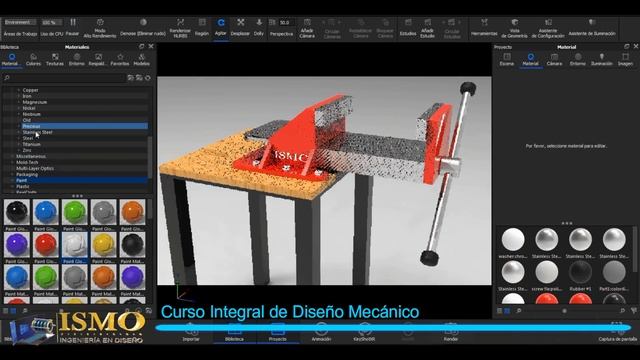Switch to library Favoritos tab

[120, 60]
